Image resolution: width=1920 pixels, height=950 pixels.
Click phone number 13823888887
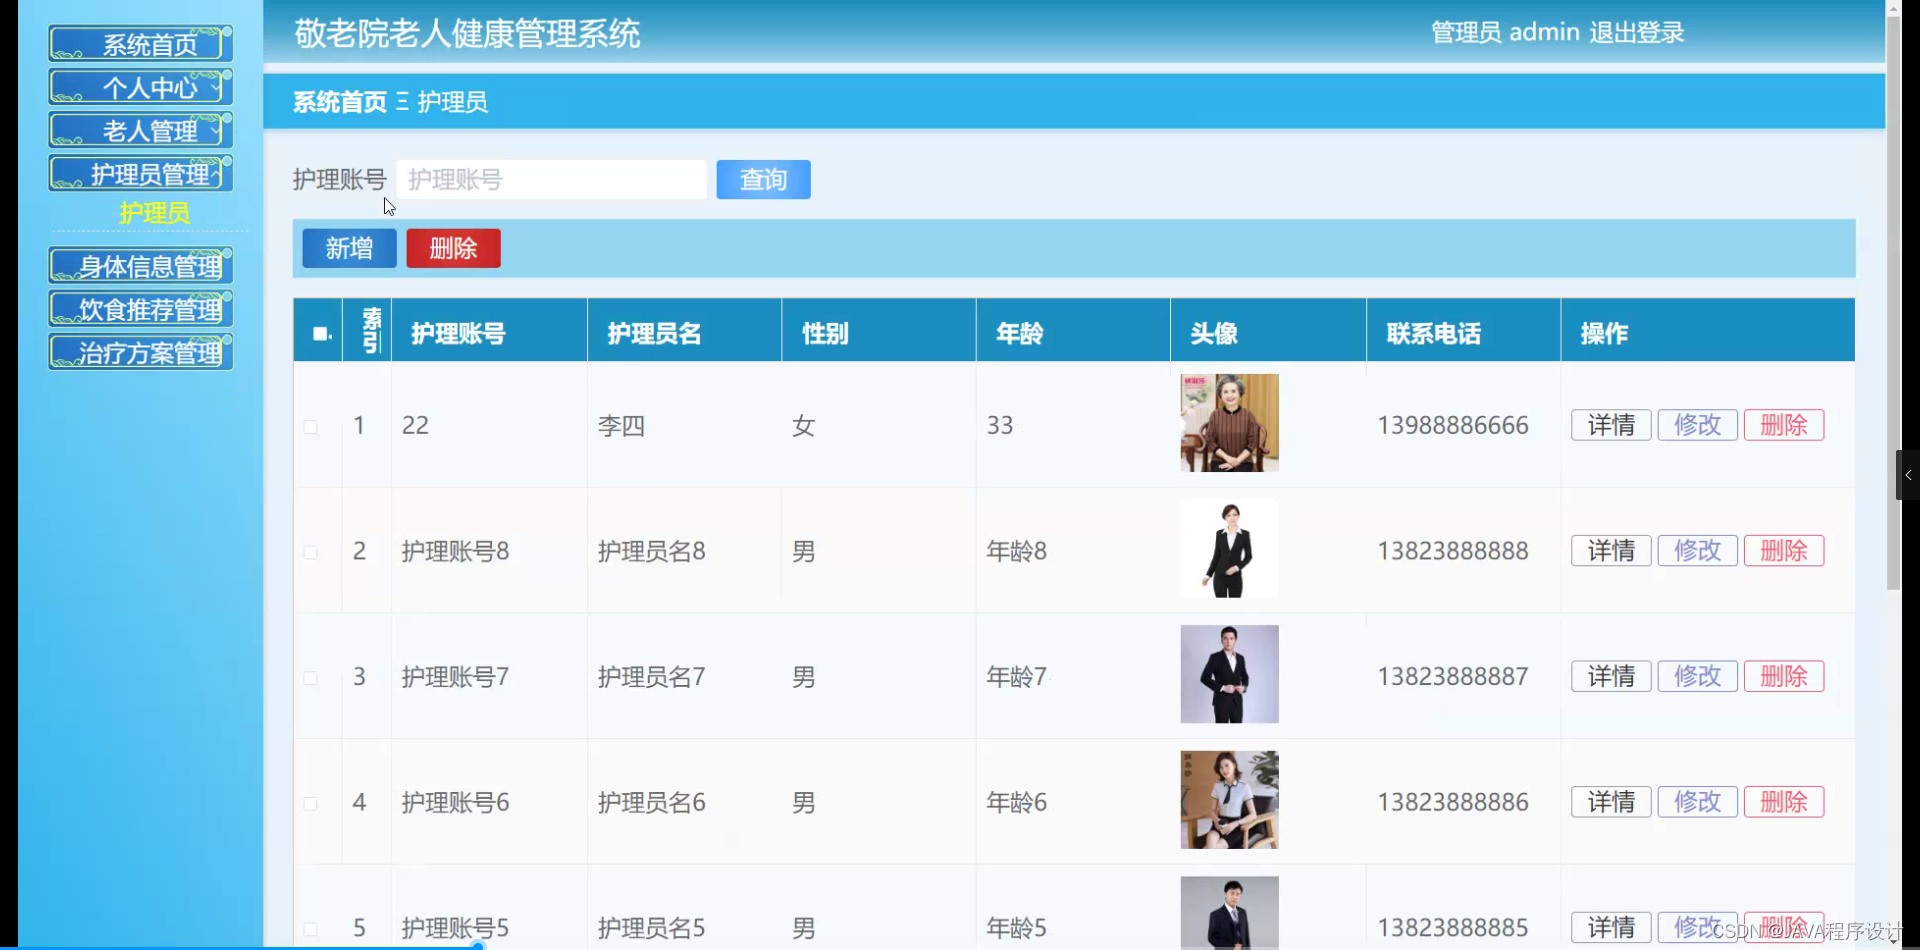pos(1453,677)
